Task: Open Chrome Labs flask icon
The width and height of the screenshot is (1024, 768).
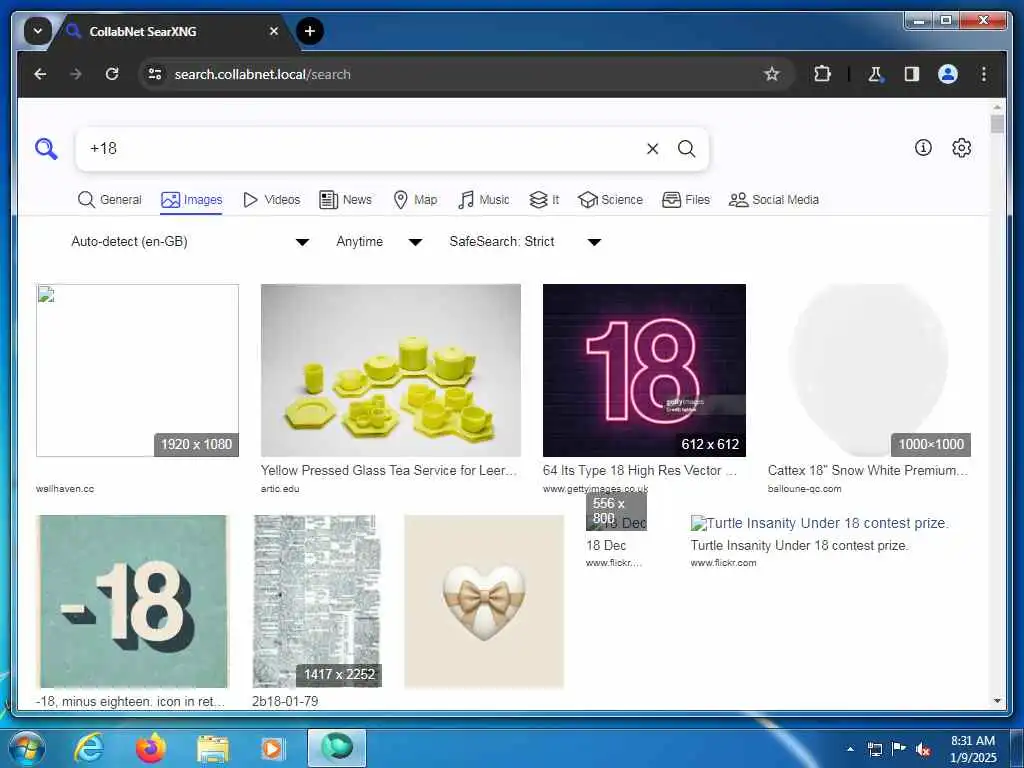Action: [x=875, y=74]
